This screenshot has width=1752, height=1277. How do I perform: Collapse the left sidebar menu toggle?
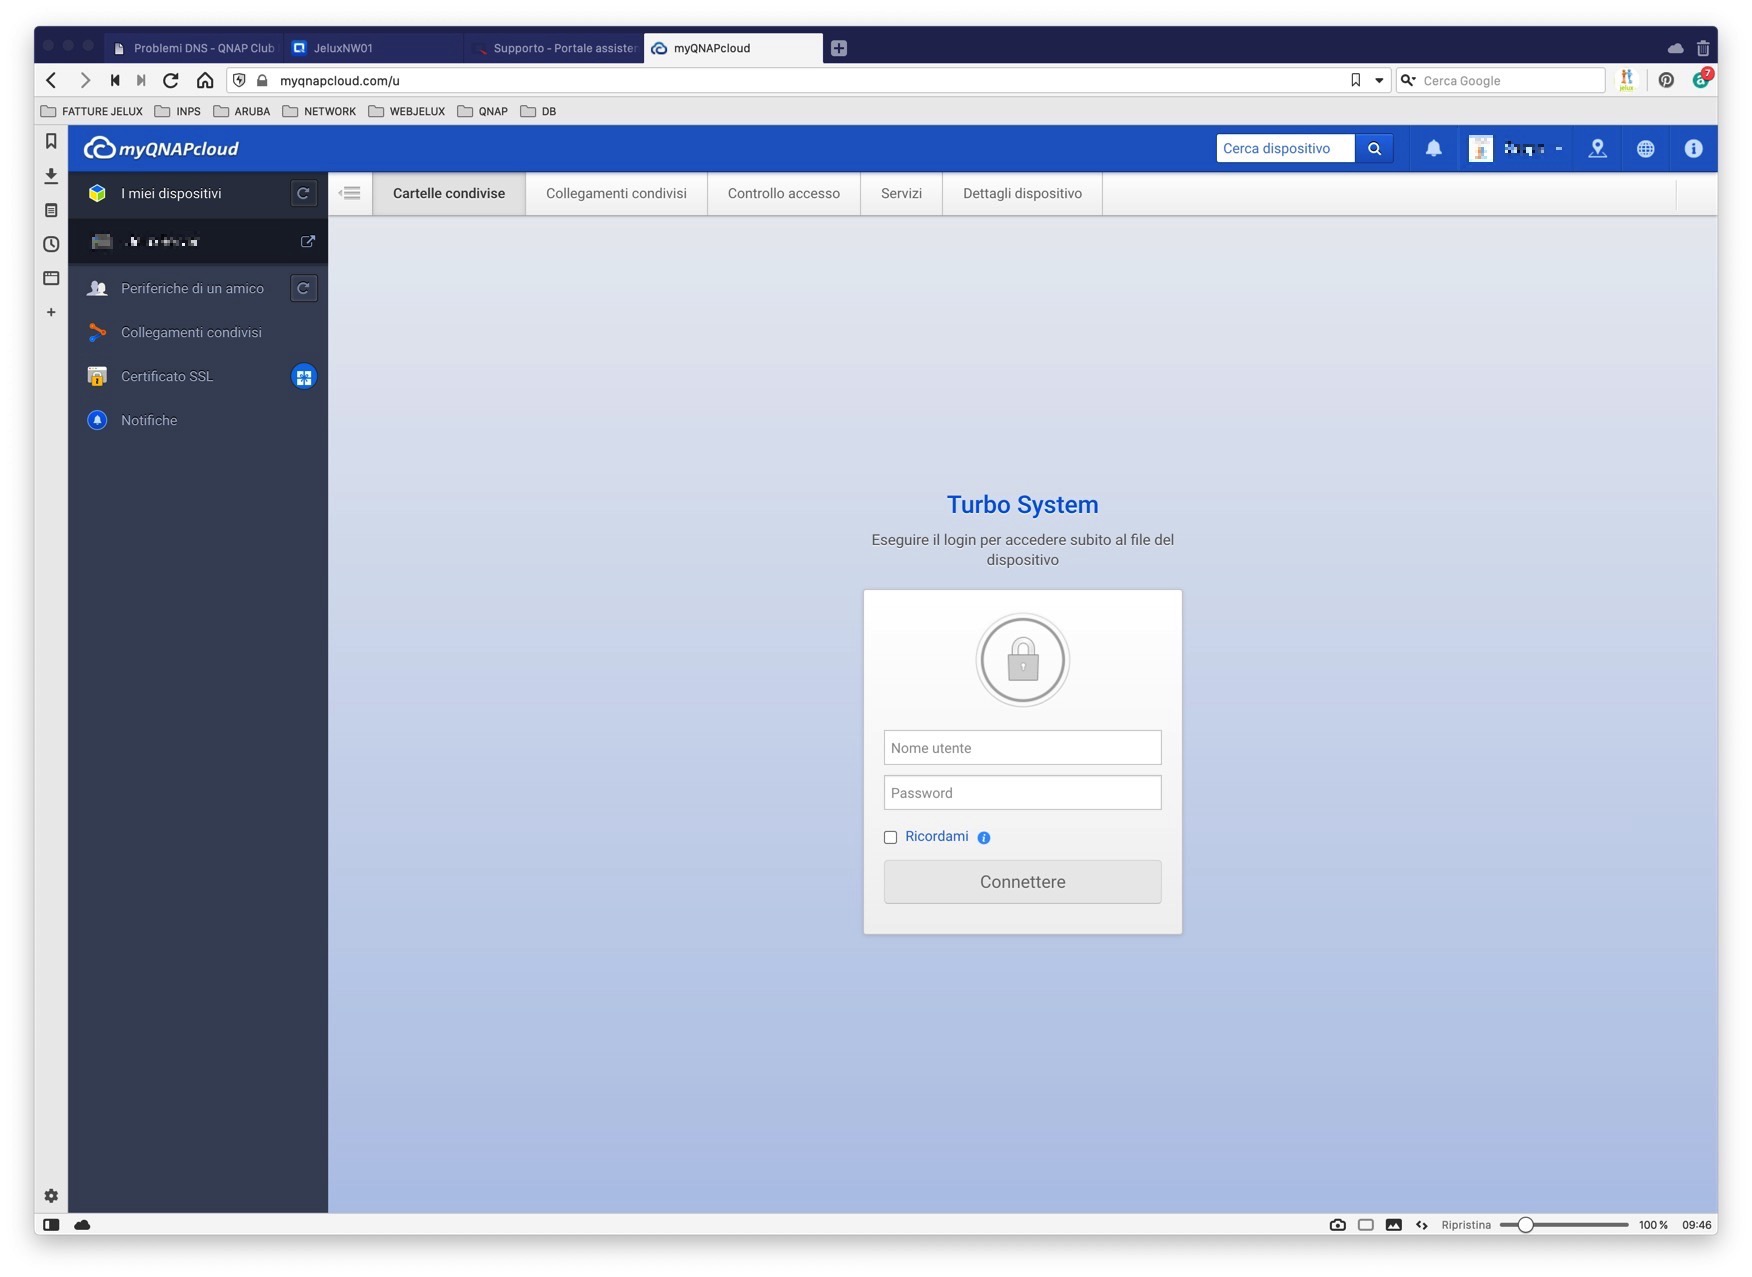coord(350,194)
